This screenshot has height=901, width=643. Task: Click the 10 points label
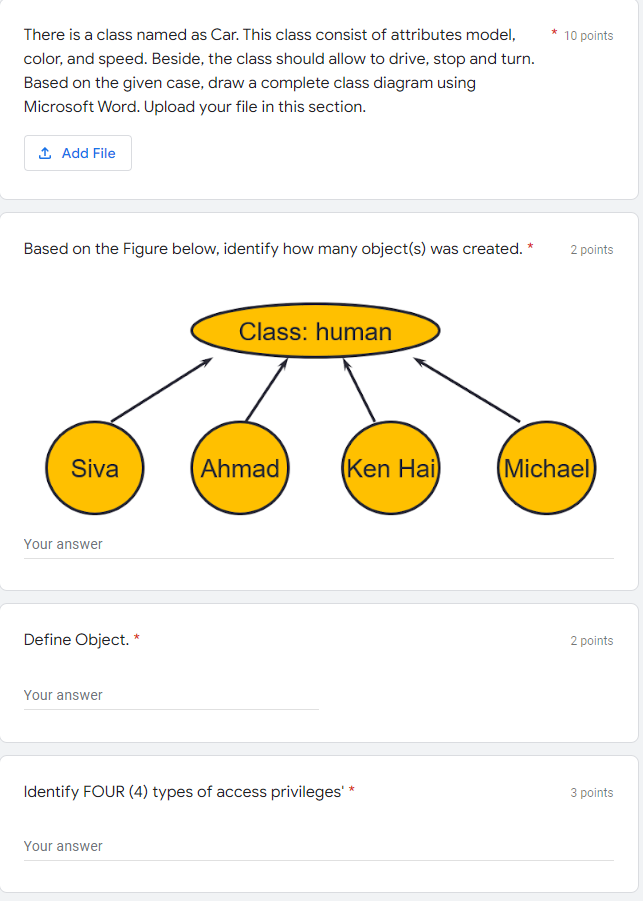point(590,31)
